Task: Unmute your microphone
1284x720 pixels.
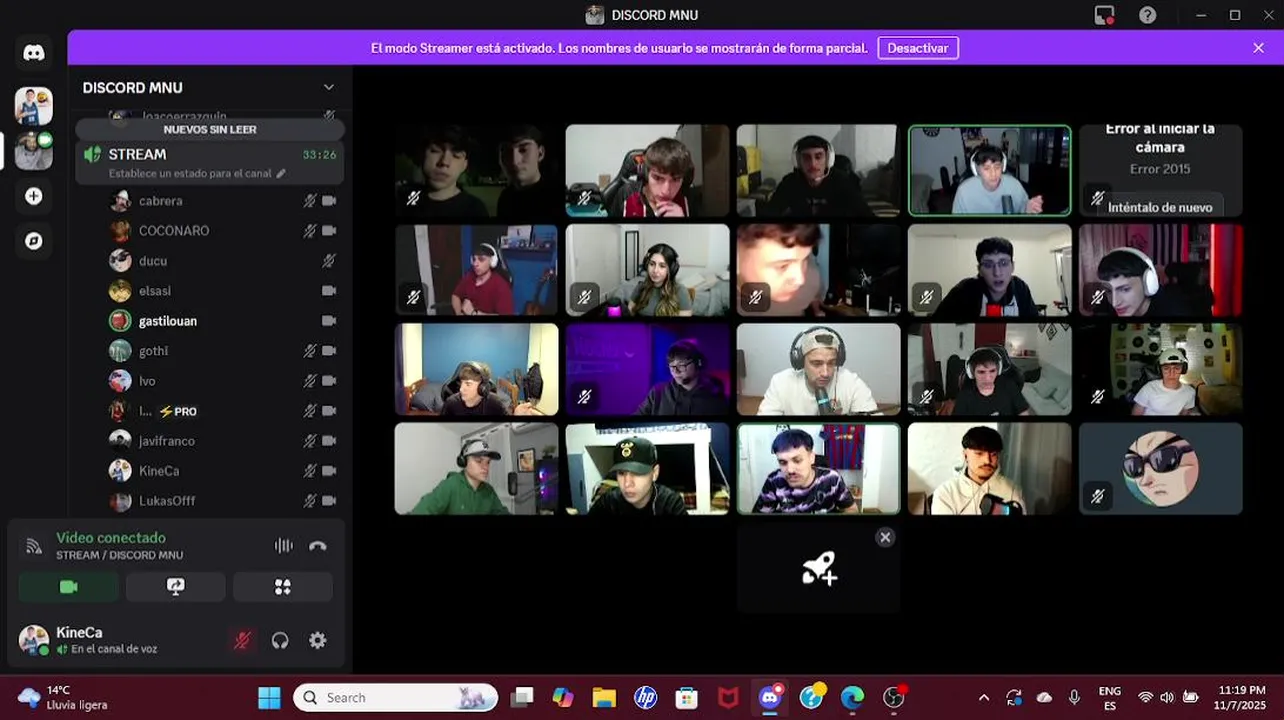Action: [x=242, y=641]
